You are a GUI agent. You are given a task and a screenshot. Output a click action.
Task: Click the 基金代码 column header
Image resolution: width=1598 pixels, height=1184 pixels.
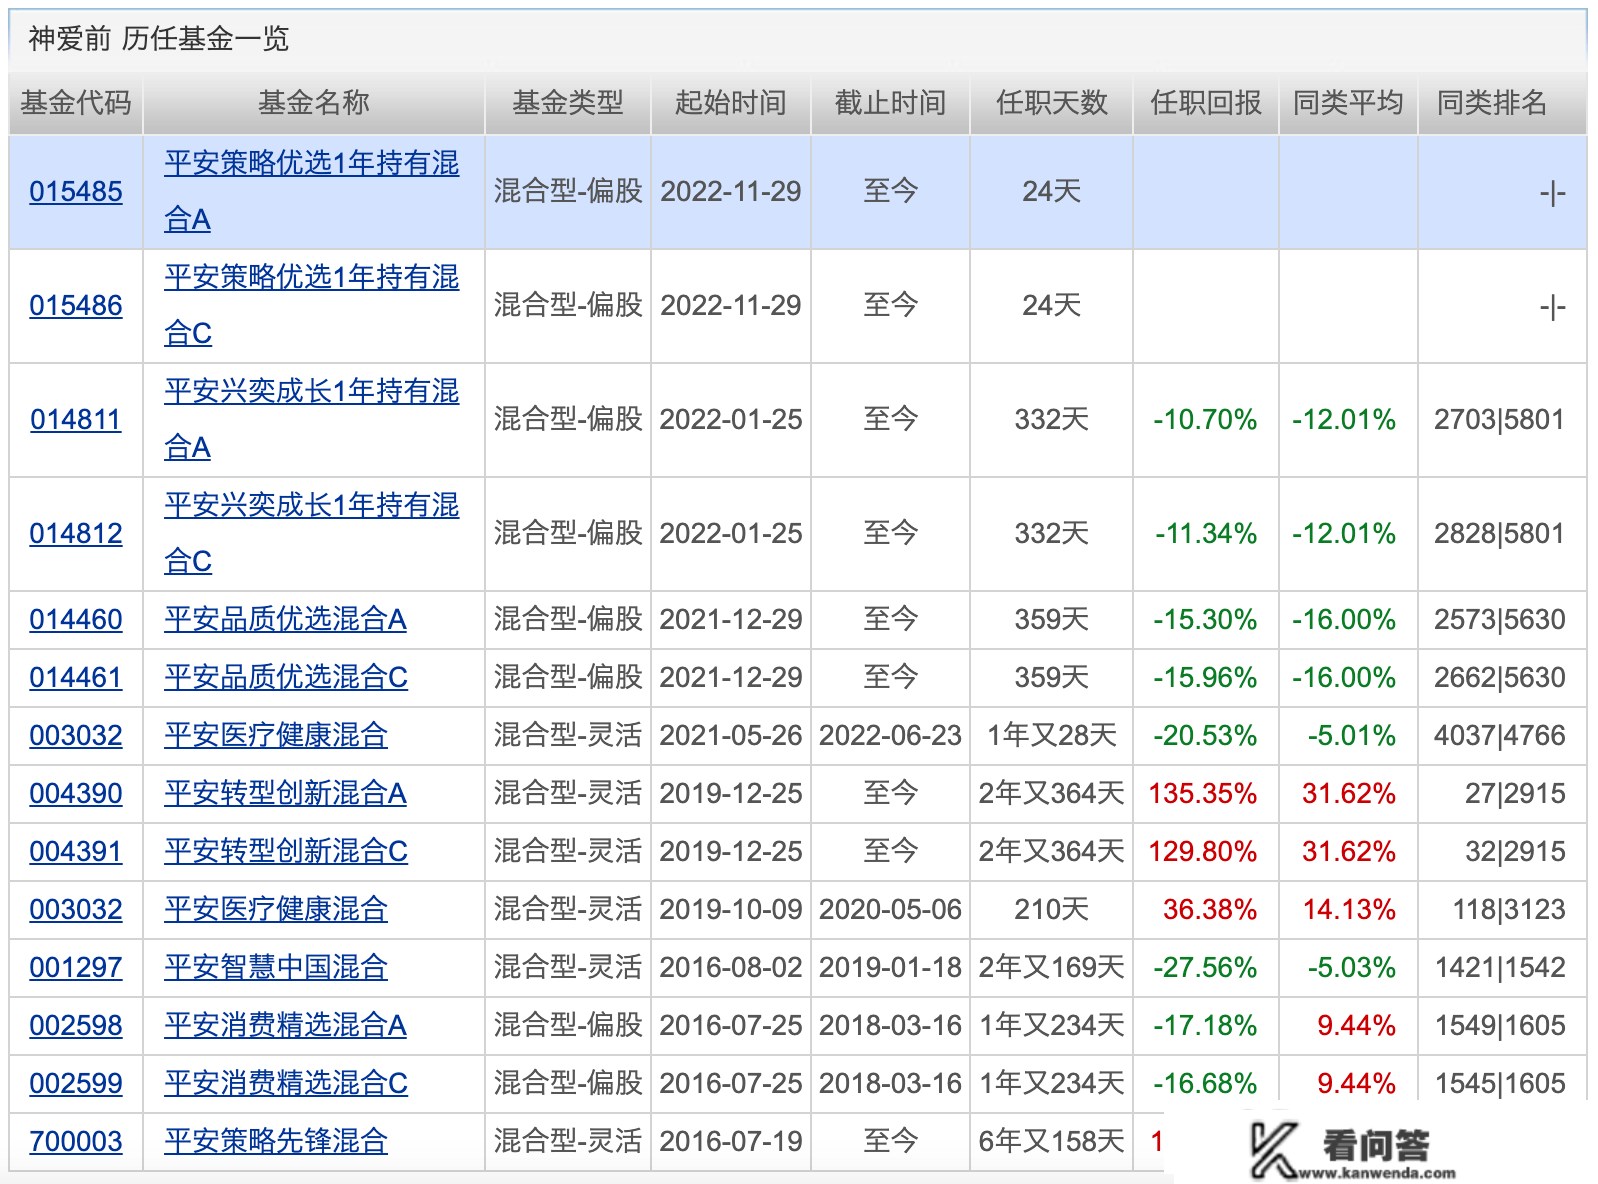pyautogui.click(x=76, y=103)
